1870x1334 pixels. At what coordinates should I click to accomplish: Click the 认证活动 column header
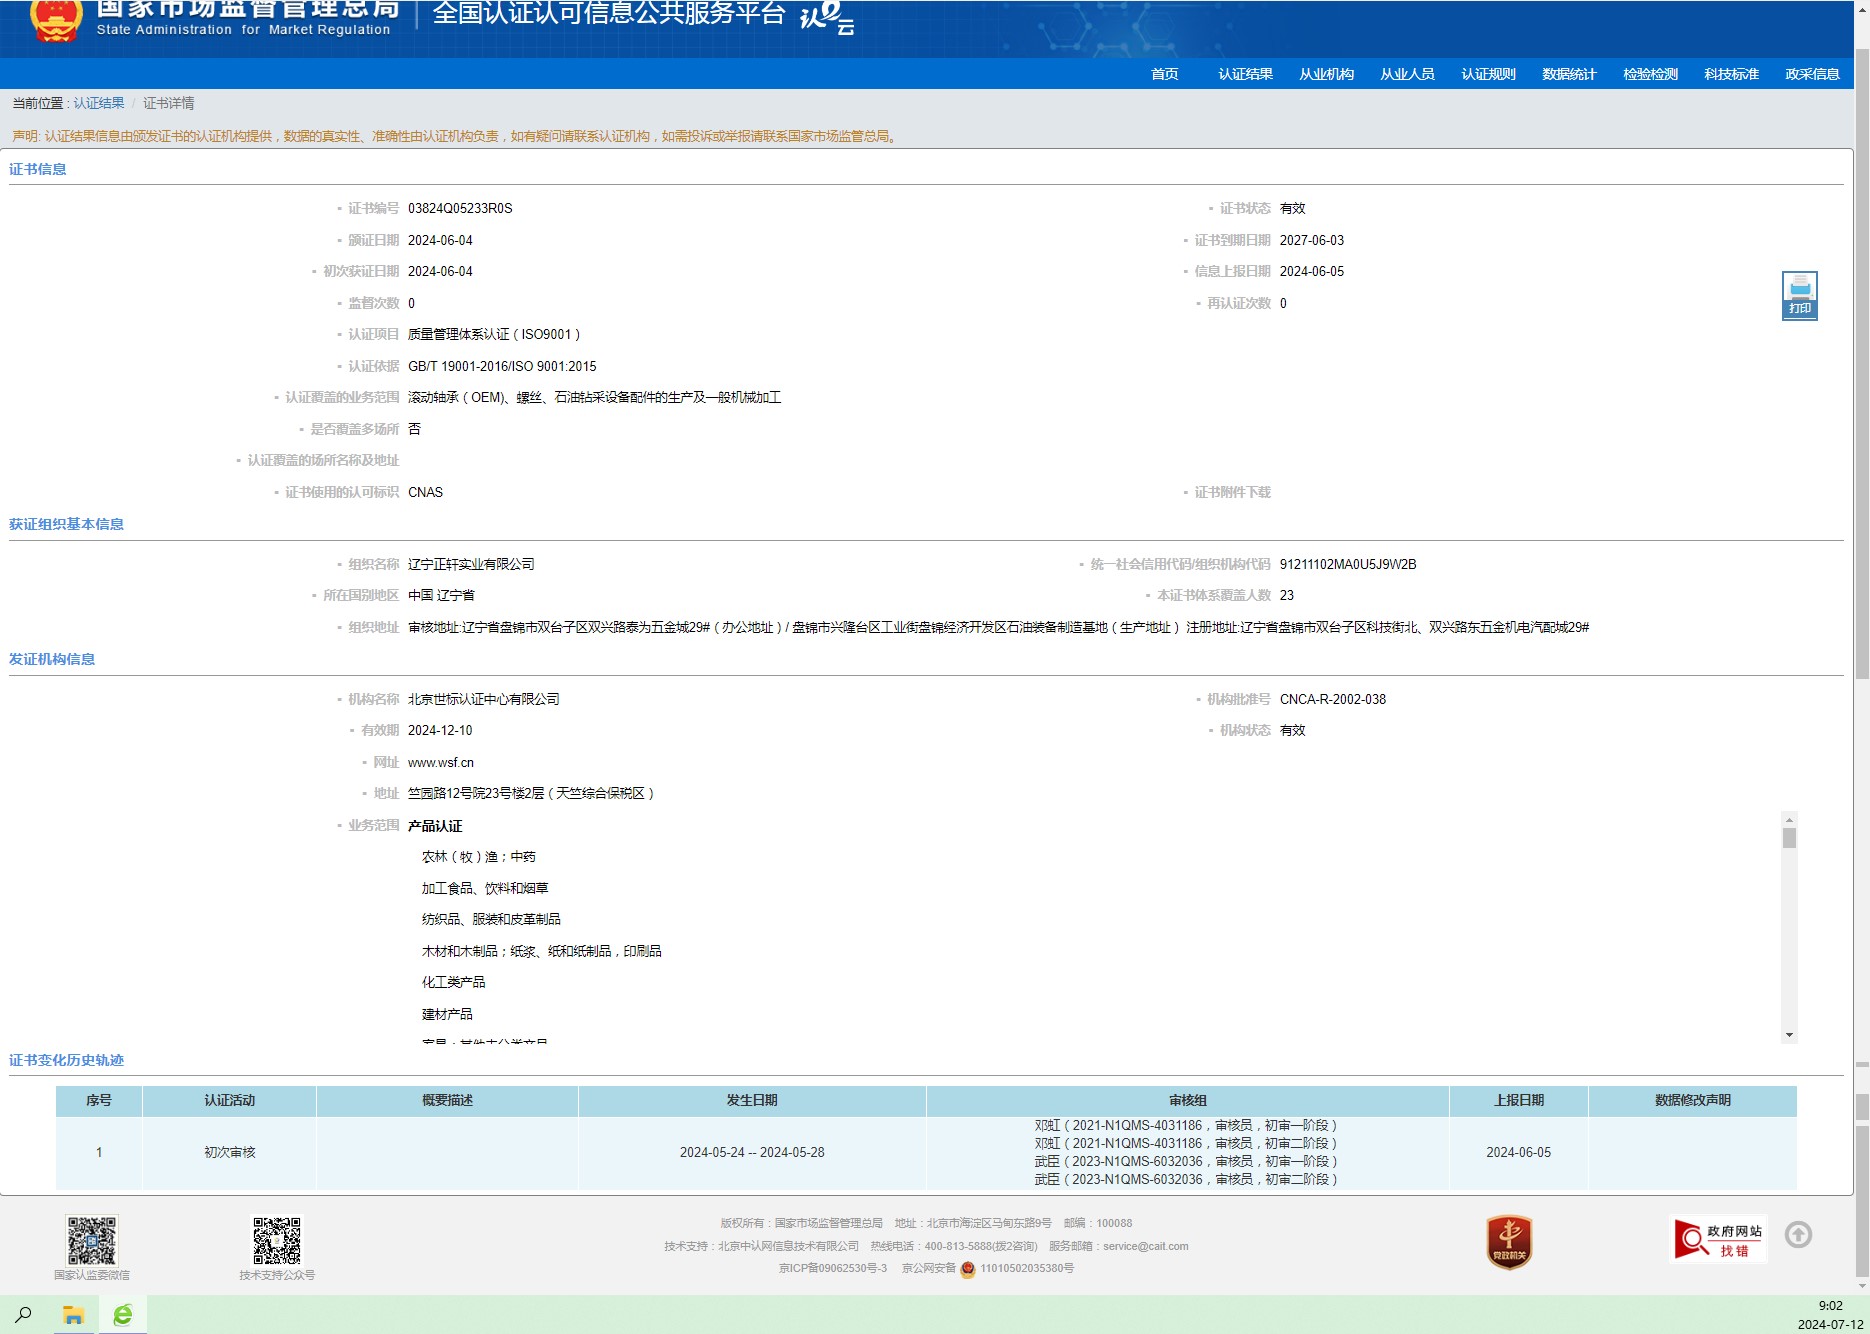[230, 1100]
